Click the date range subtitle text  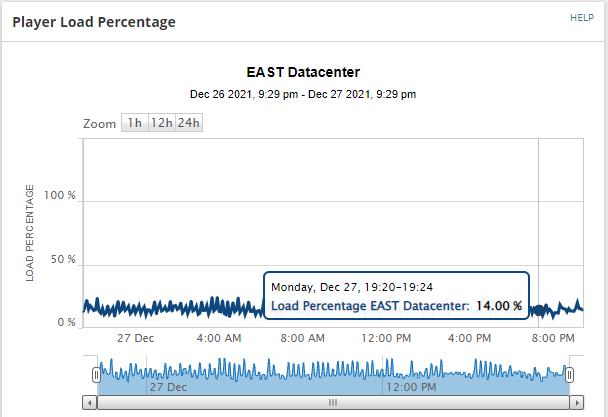point(303,94)
